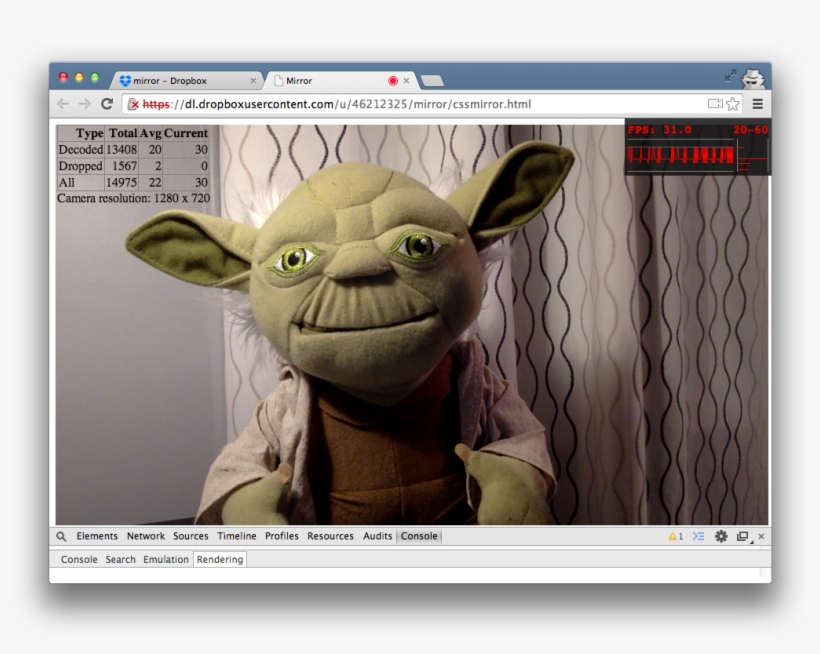This screenshot has height=654, width=820.
Task: Click the fullscreen arrows icon
Action: [730, 76]
